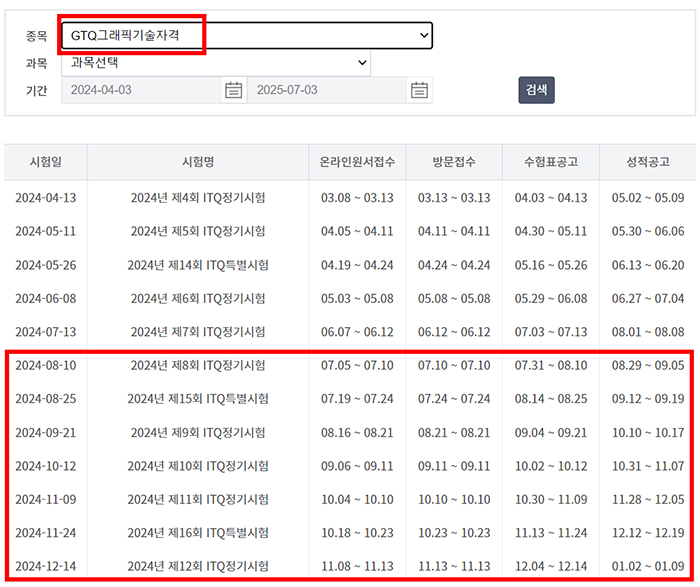
Task: Click online registration period 03.08 ~ 03.13
Action: (x=357, y=198)
